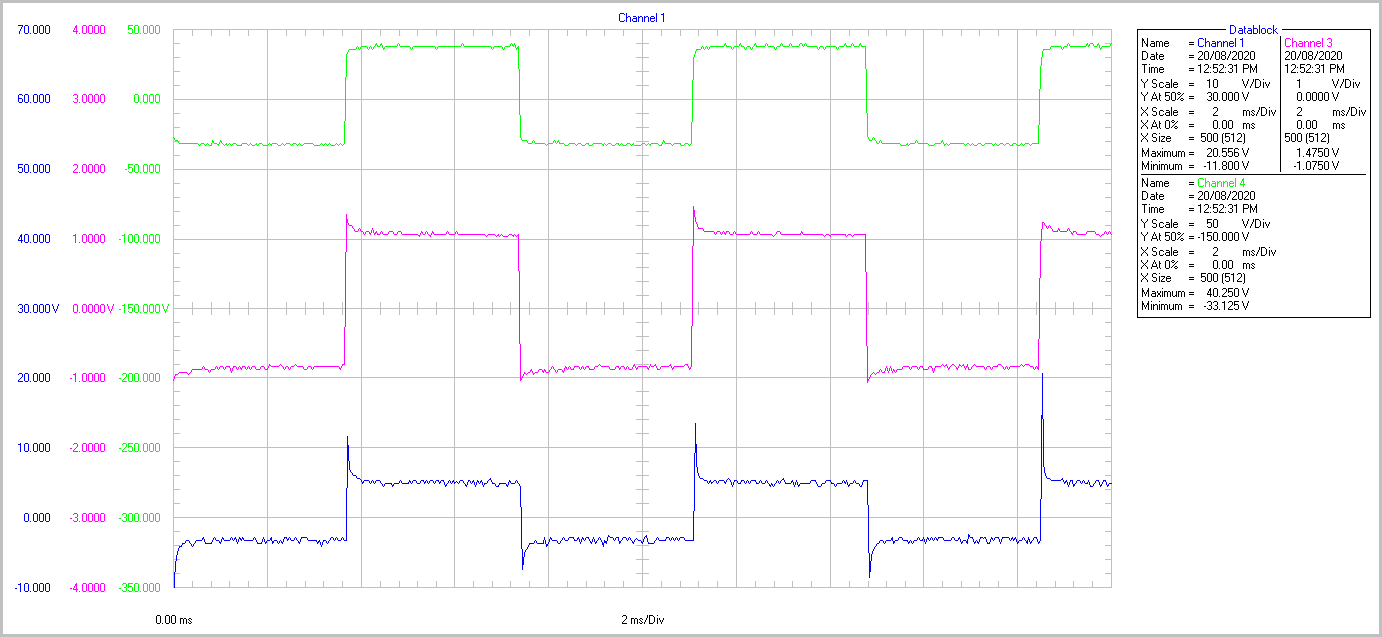Click the magenta '3.0000' axis label

point(89,99)
